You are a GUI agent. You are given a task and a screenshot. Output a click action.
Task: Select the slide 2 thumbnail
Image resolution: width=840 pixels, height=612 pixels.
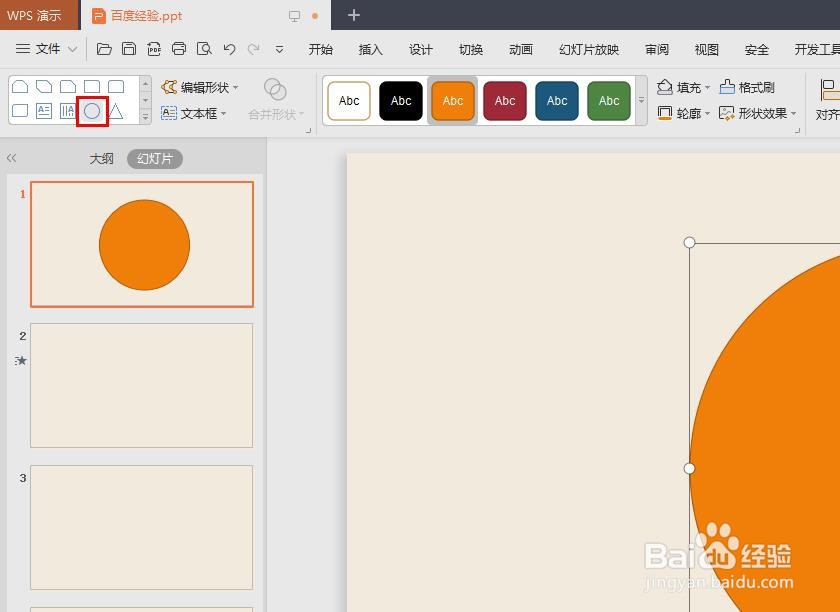[141, 385]
